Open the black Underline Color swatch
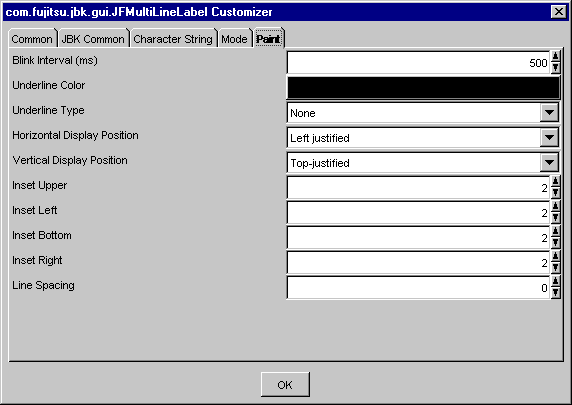 pos(423,88)
